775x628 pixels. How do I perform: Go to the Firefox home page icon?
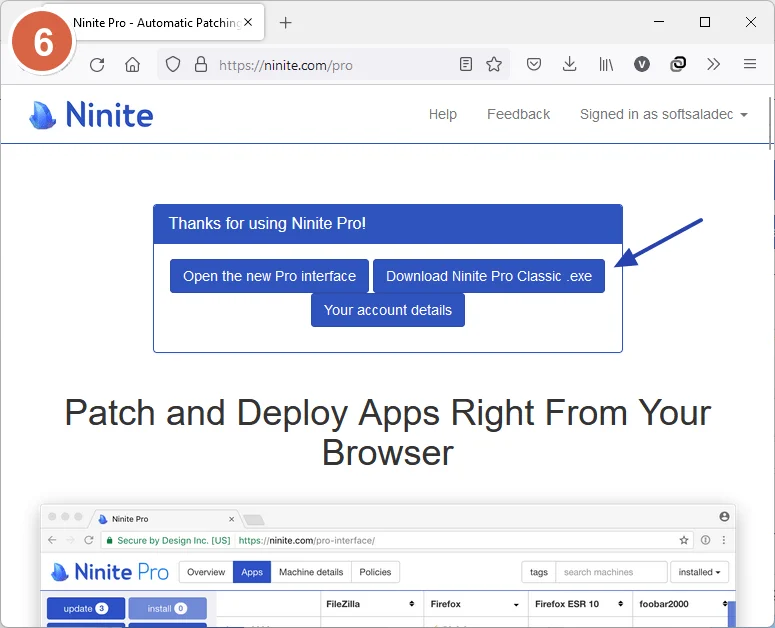[x=132, y=65]
